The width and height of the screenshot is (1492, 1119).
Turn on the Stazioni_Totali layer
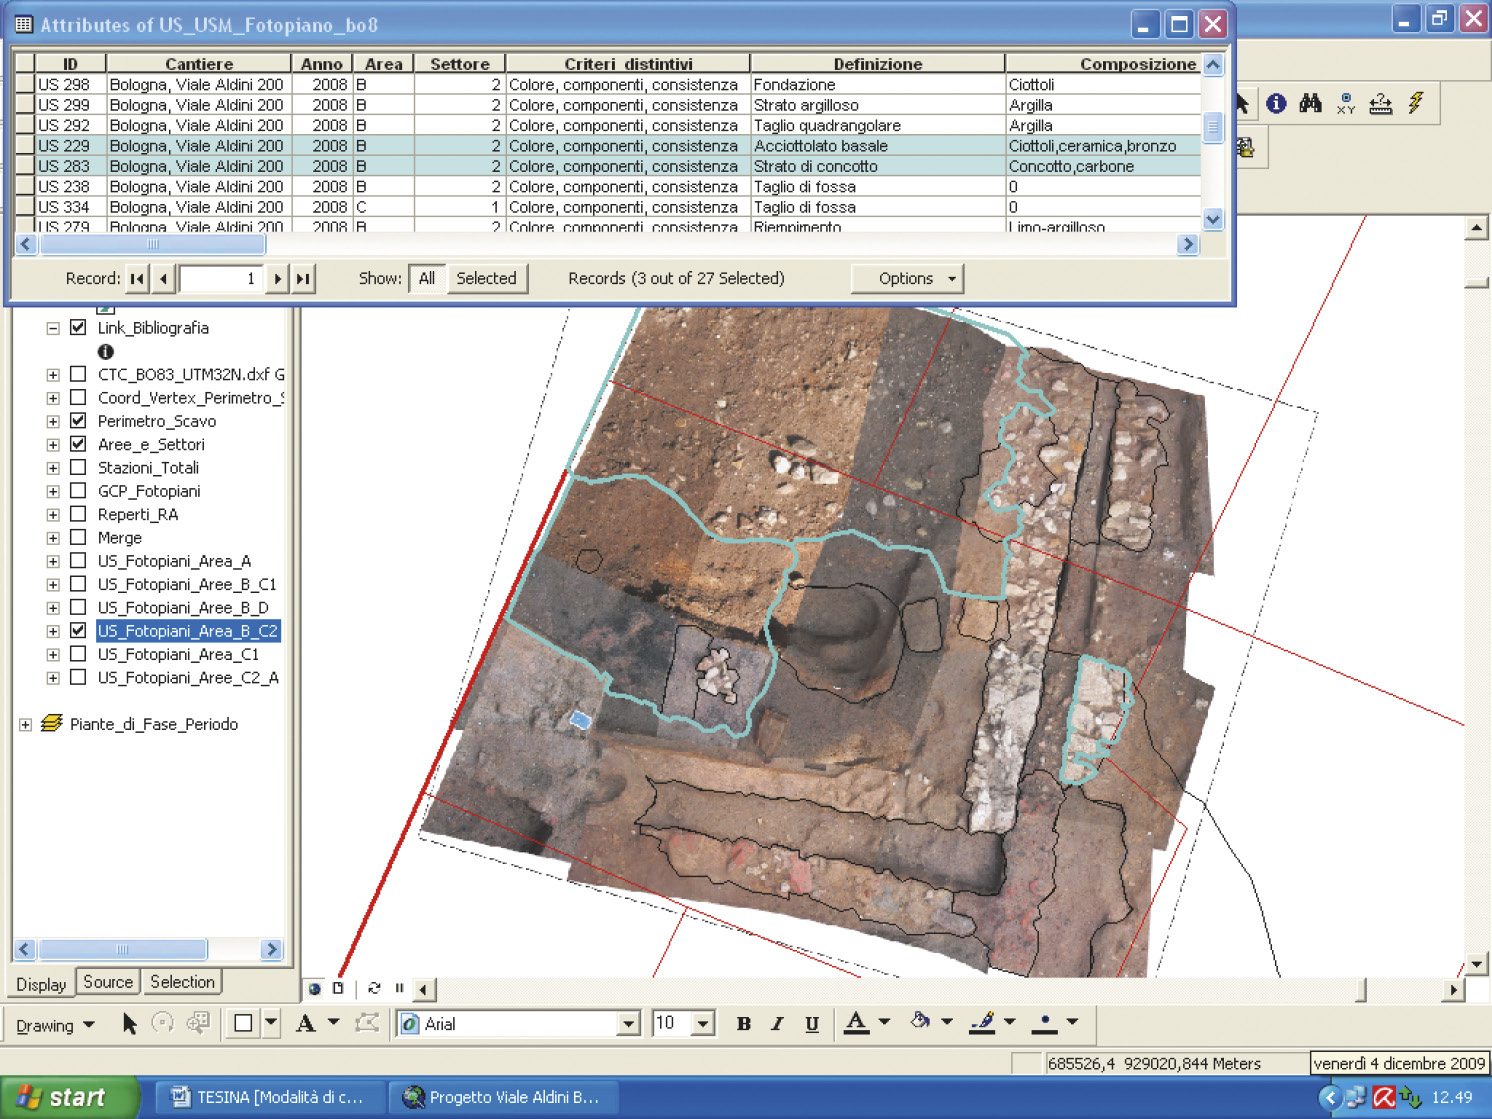pos(78,468)
